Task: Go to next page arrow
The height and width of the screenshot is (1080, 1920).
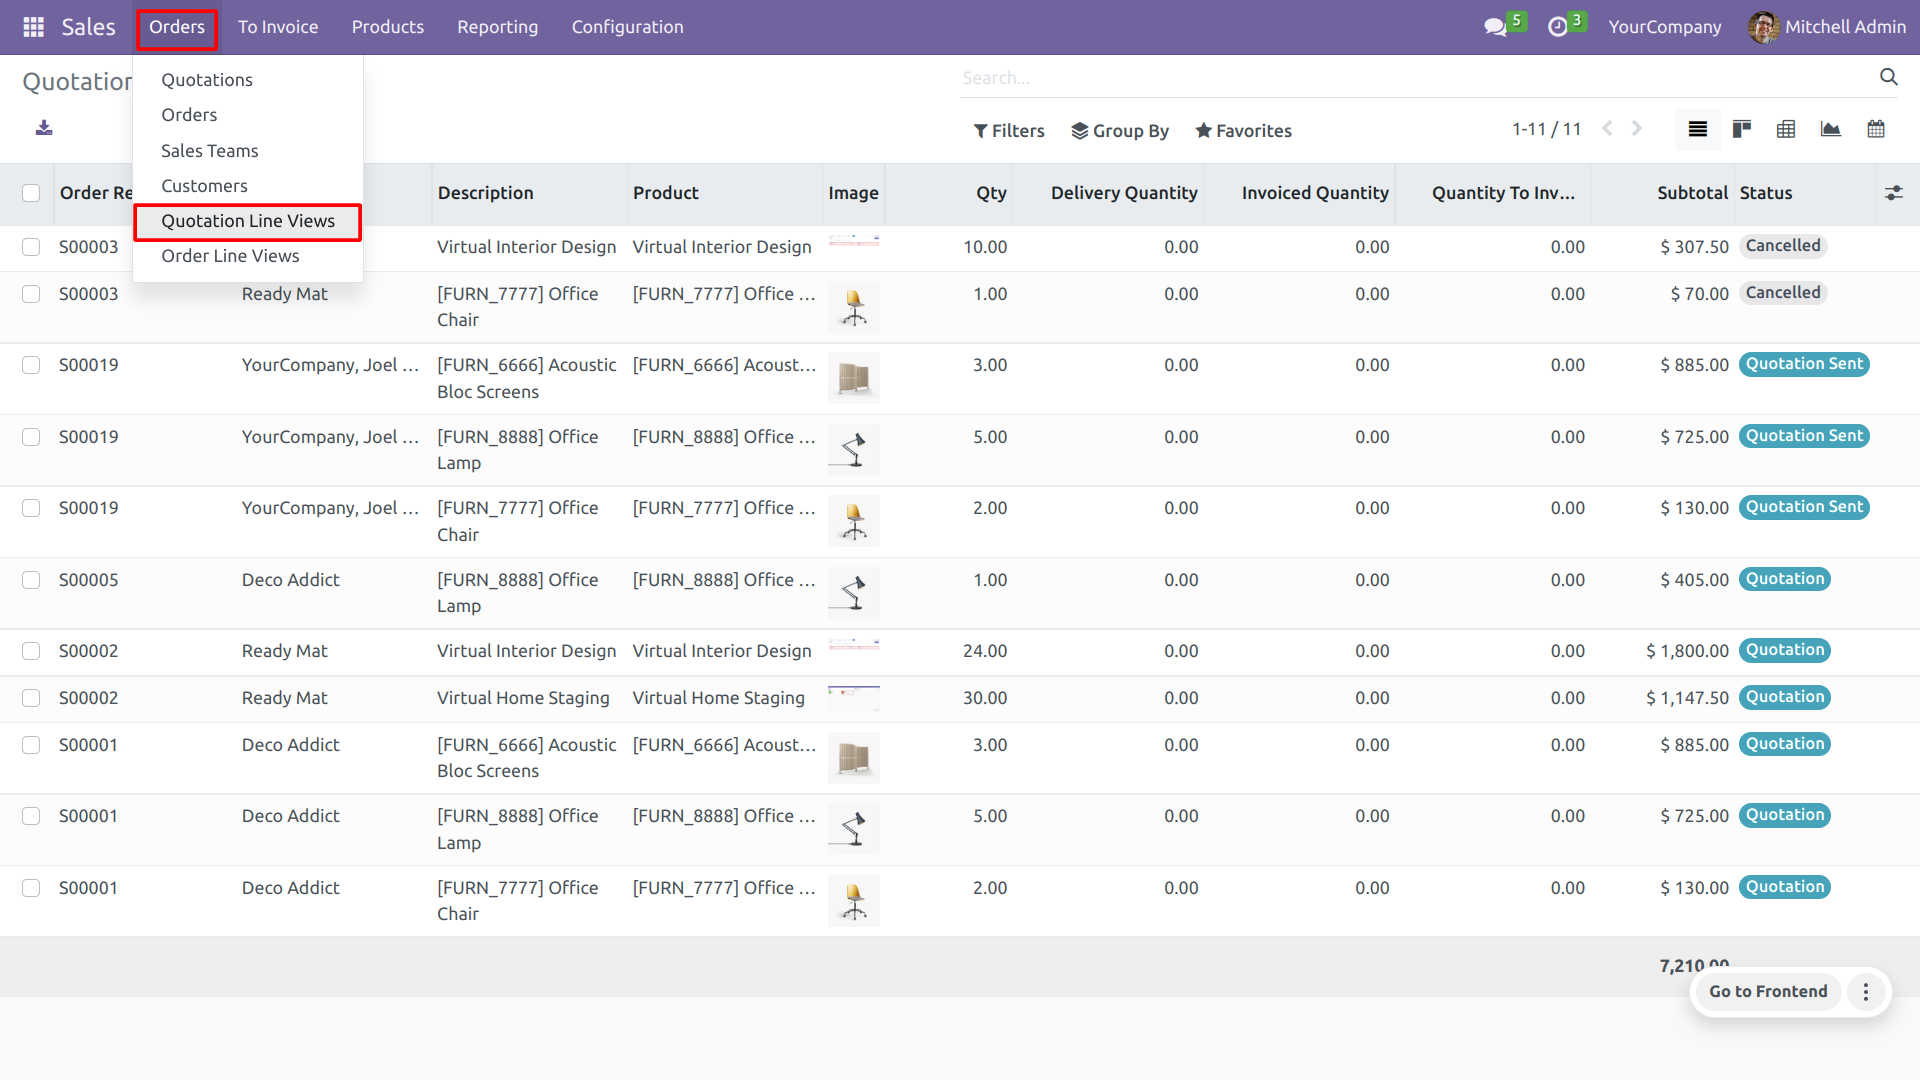Action: (1637, 128)
